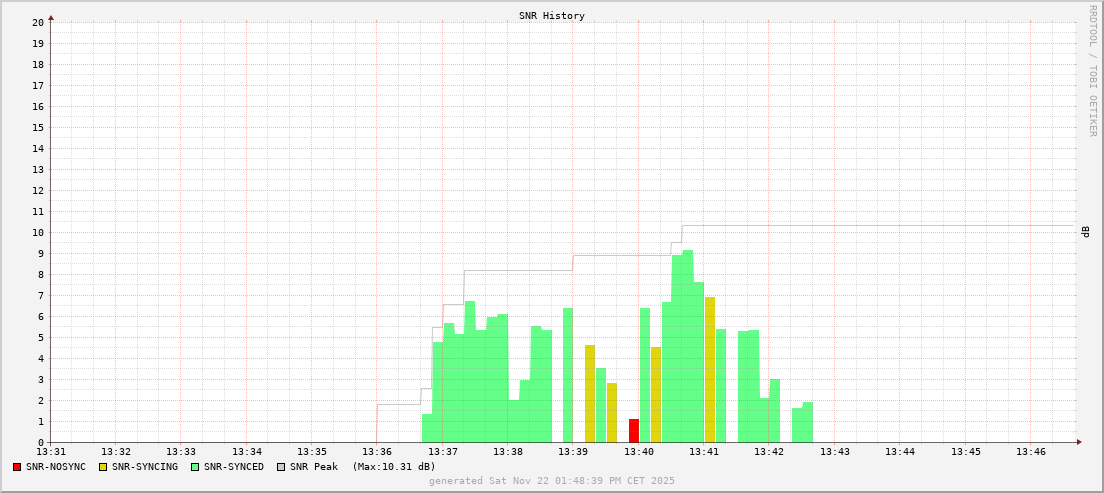Click the 20 value on the vertical axis
The height and width of the screenshot is (493, 1104).
[x=38, y=22]
